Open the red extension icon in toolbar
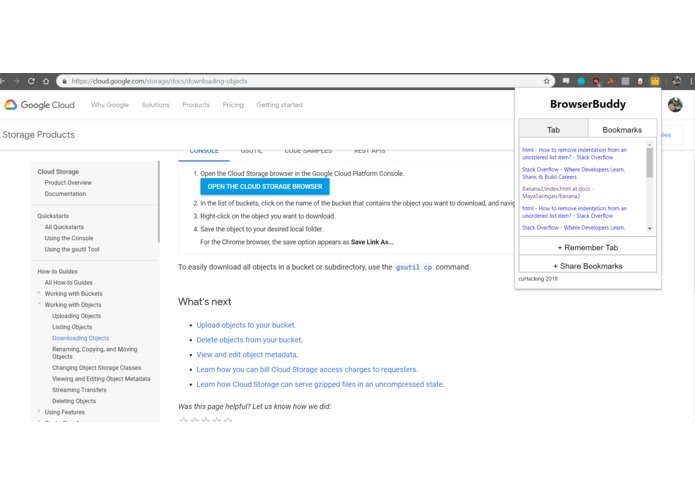The height and width of the screenshot is (494, 695). click(596, 81)
